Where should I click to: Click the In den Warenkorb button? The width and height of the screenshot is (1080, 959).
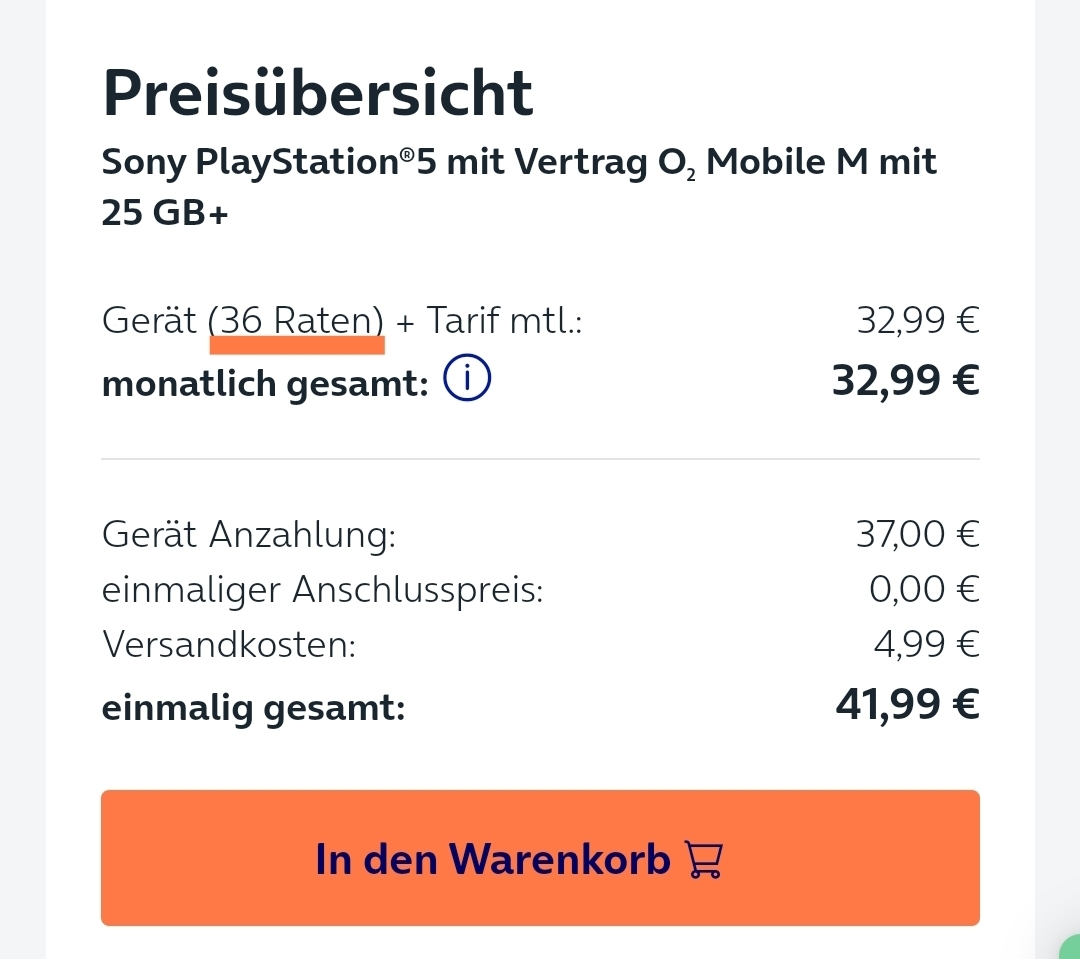tap(540, 858)
